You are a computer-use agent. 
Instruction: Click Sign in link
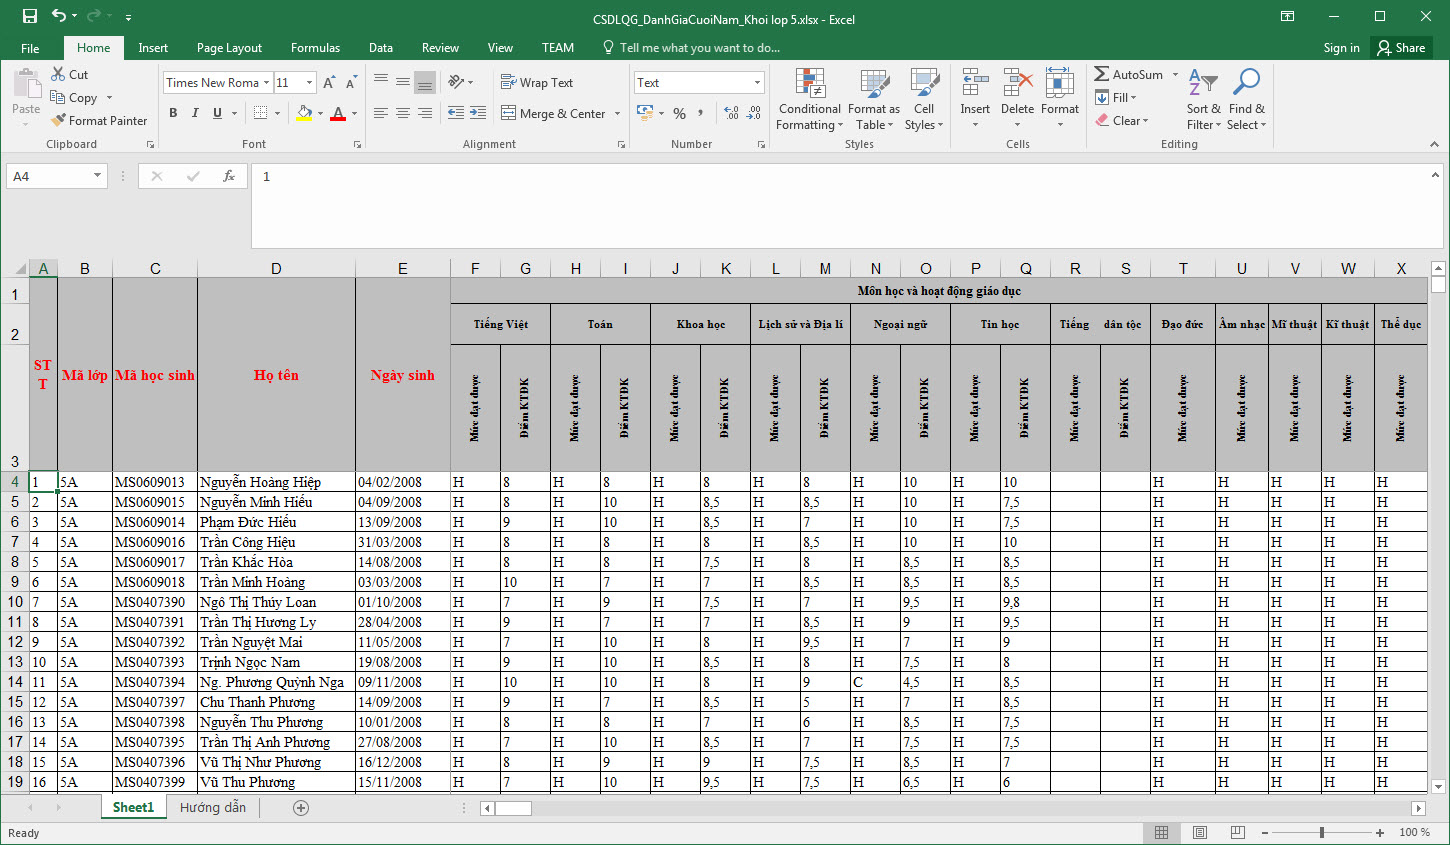point(1341,48)
